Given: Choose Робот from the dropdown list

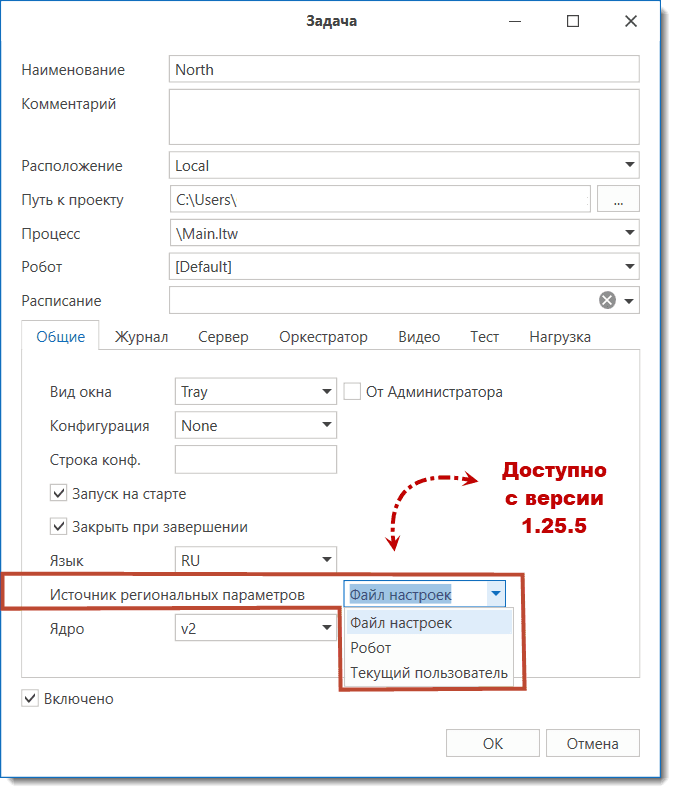Looking at the screenshot, I should point(429,648).
